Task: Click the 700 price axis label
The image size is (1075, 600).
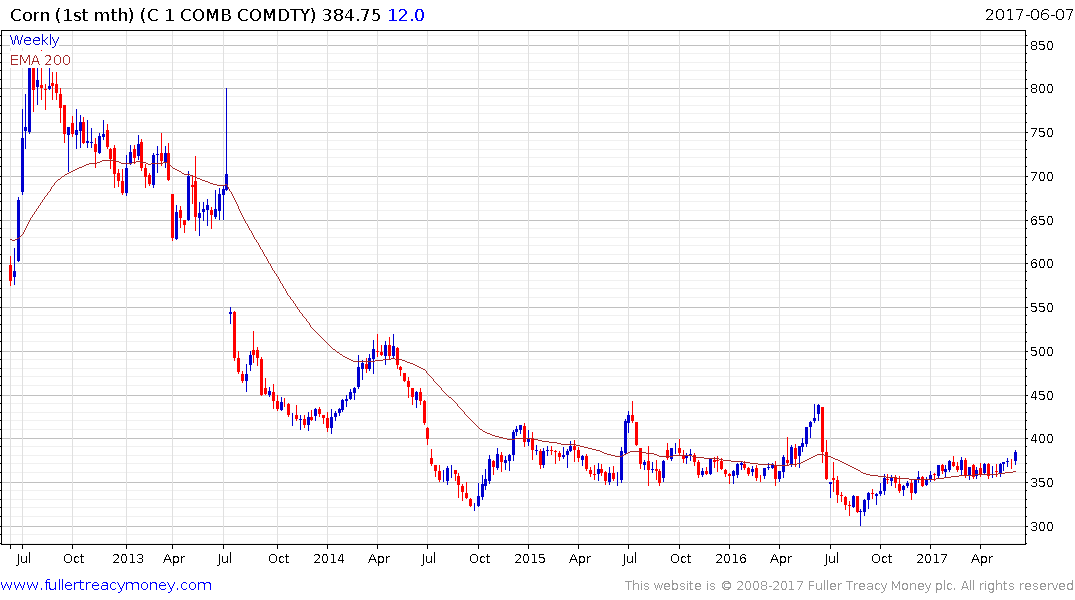Action: click(x=1041, y=176)
